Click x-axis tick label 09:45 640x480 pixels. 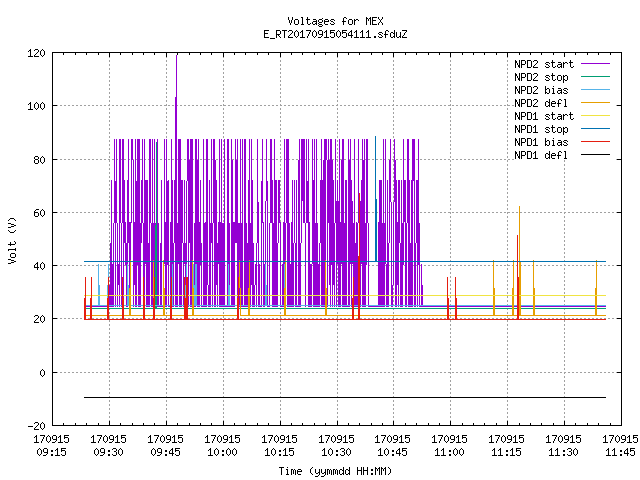point(165,452)
